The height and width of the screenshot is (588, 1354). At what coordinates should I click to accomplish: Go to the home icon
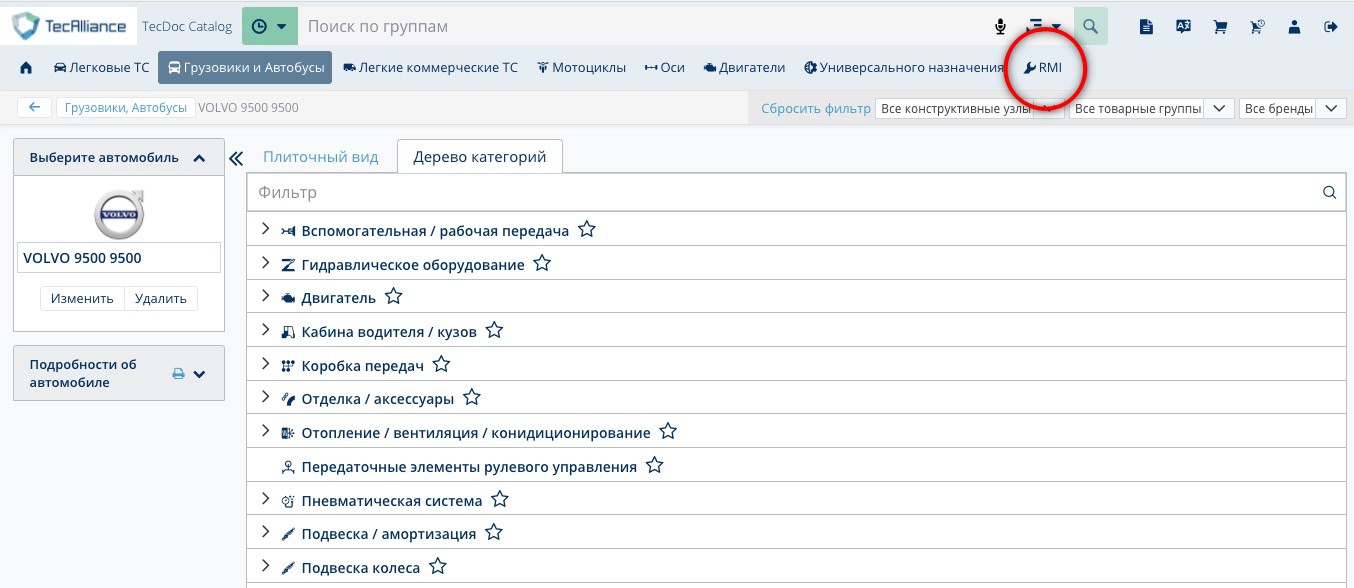click(x=26, y=68)
